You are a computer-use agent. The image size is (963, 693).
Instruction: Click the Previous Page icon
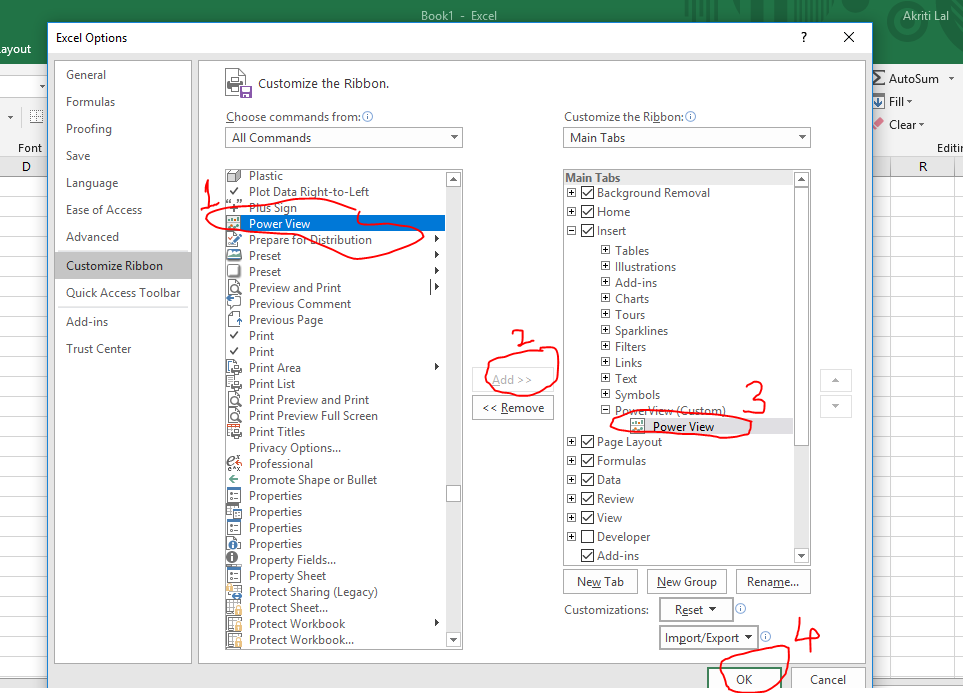[233, 319]
